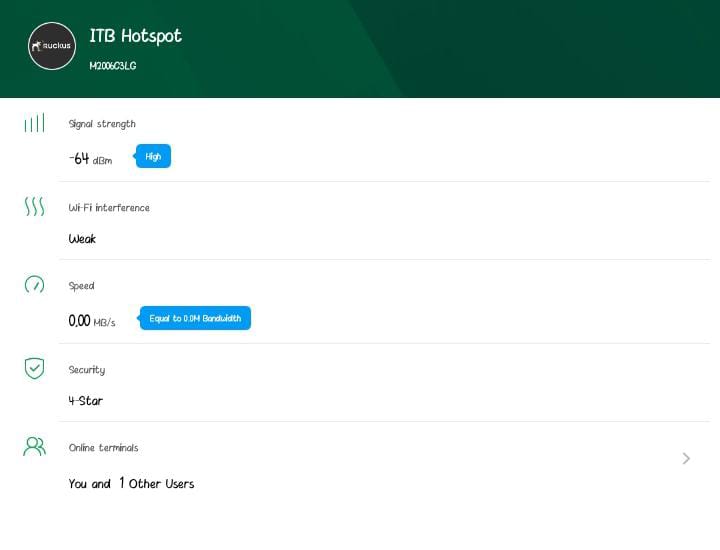Click the Ruckus logo avatar
The width and height of the screenshot is (720, 550).
[x=52, y=46]
